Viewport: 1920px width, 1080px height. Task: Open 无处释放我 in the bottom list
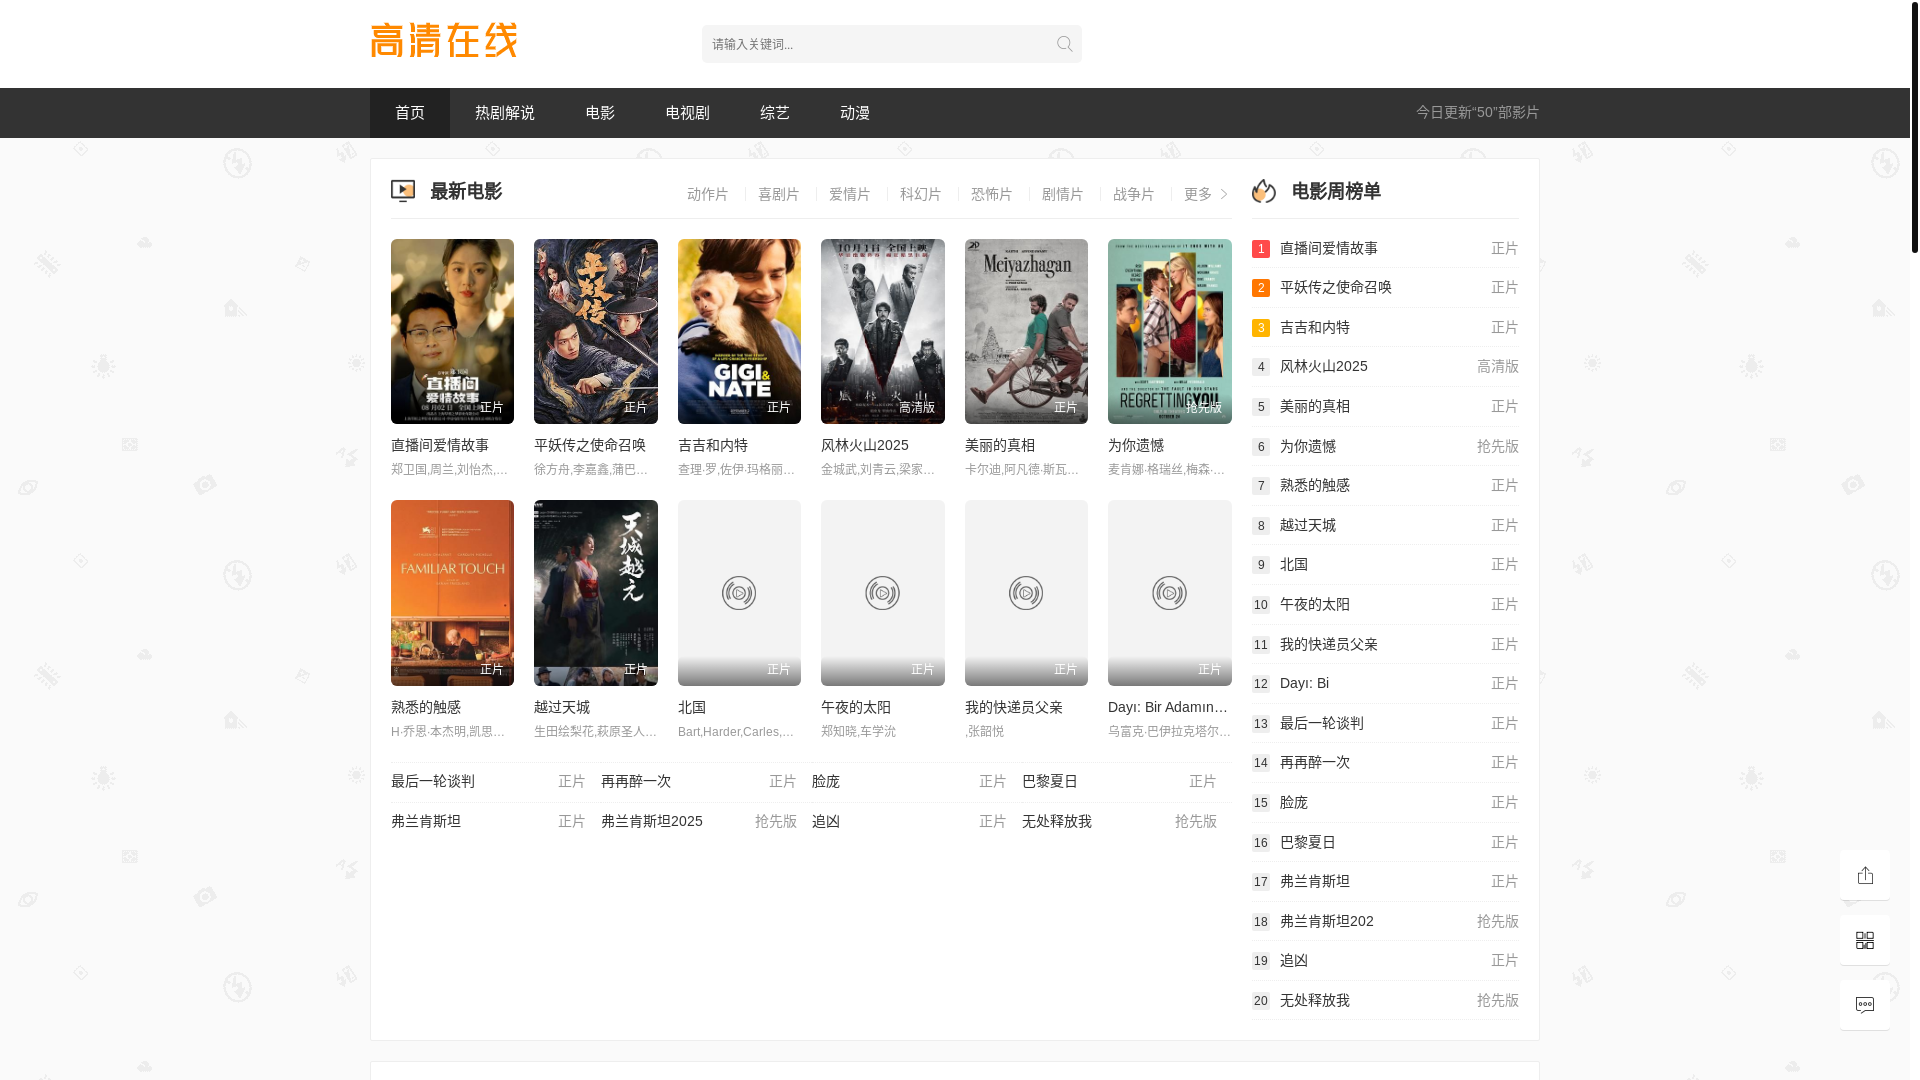tap(1057, 821)
